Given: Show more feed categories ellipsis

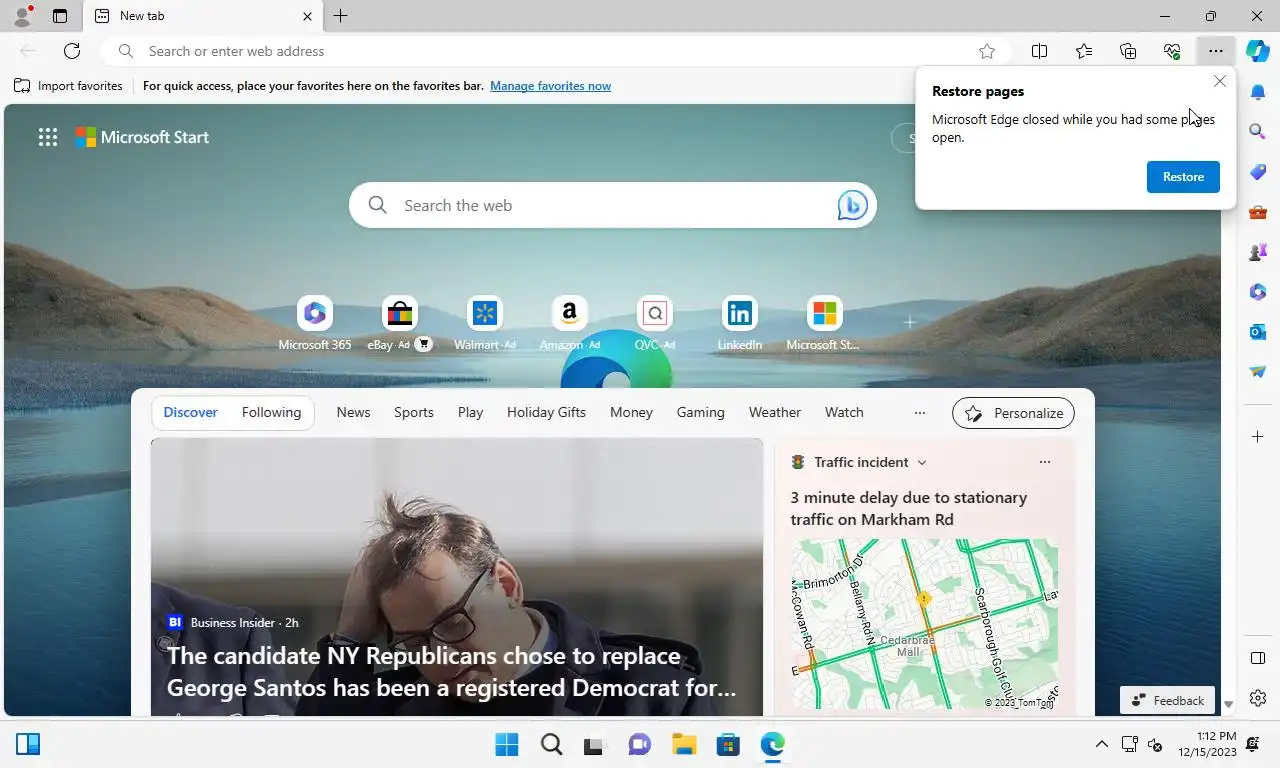Looking at the screenshot, I should pos(919,412).
